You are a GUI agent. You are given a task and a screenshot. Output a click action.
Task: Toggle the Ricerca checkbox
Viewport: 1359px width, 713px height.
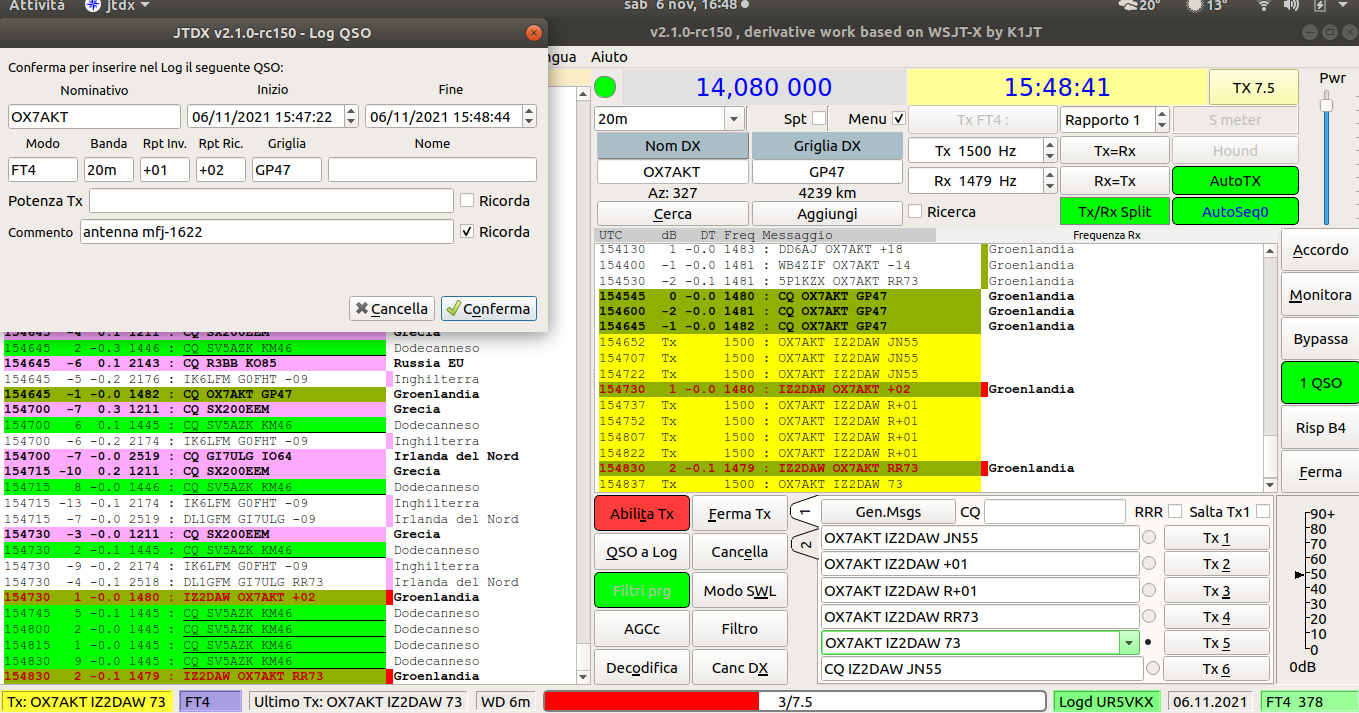(914, 211)
